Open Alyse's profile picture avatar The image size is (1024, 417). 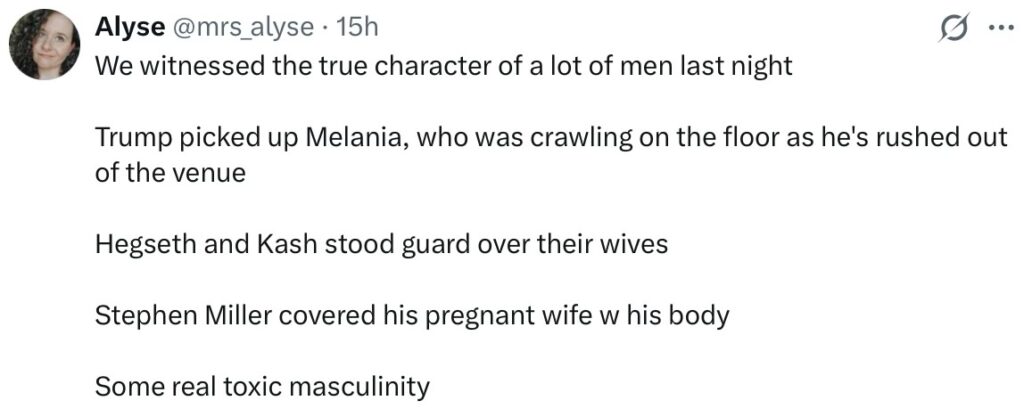pos(44,45)
